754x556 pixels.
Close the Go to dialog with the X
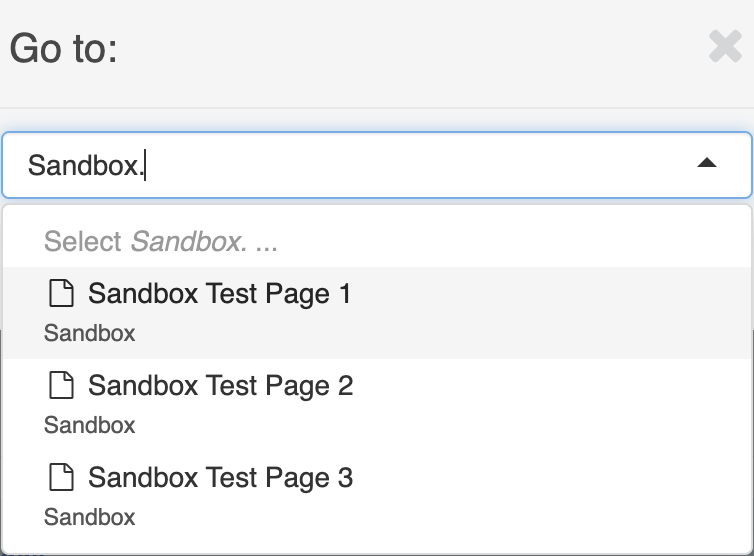pyautogui.click(x=725, y=47)
